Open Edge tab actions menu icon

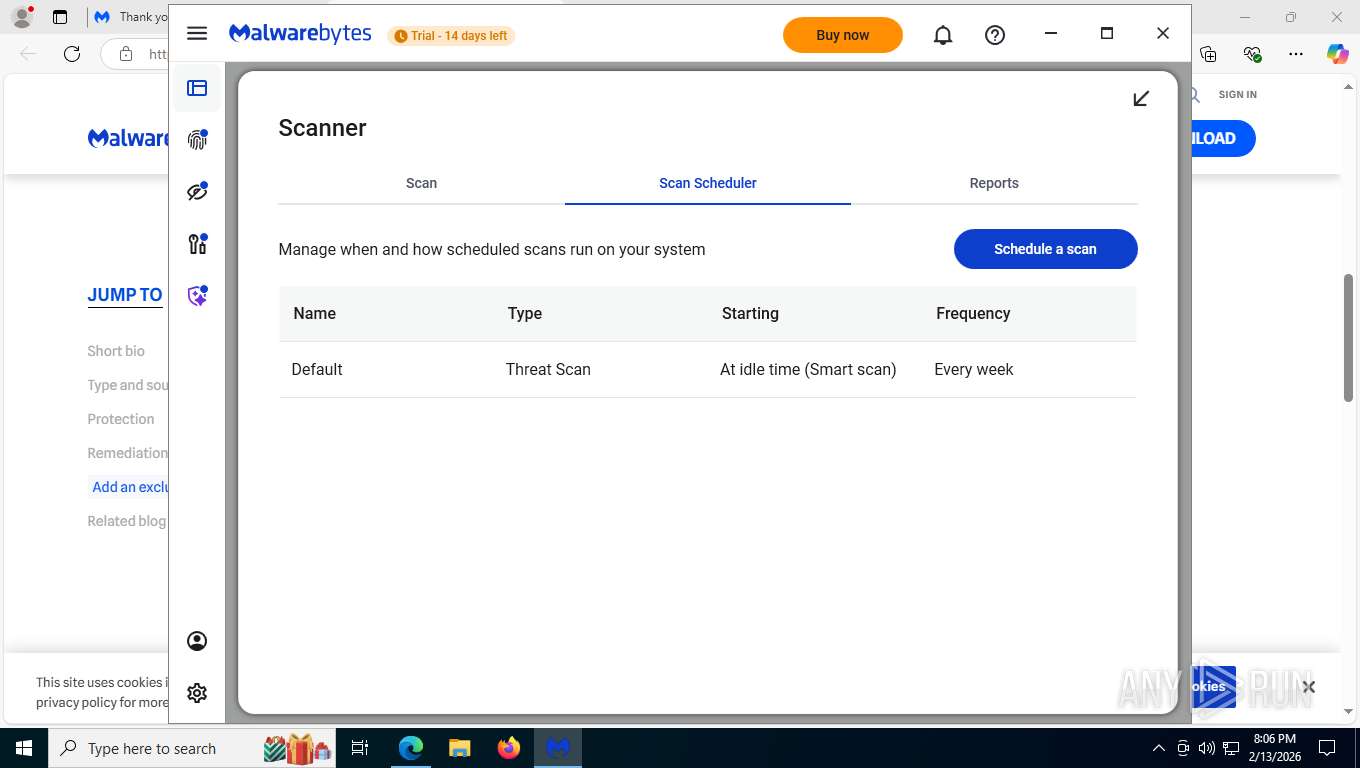pos(60,17)
